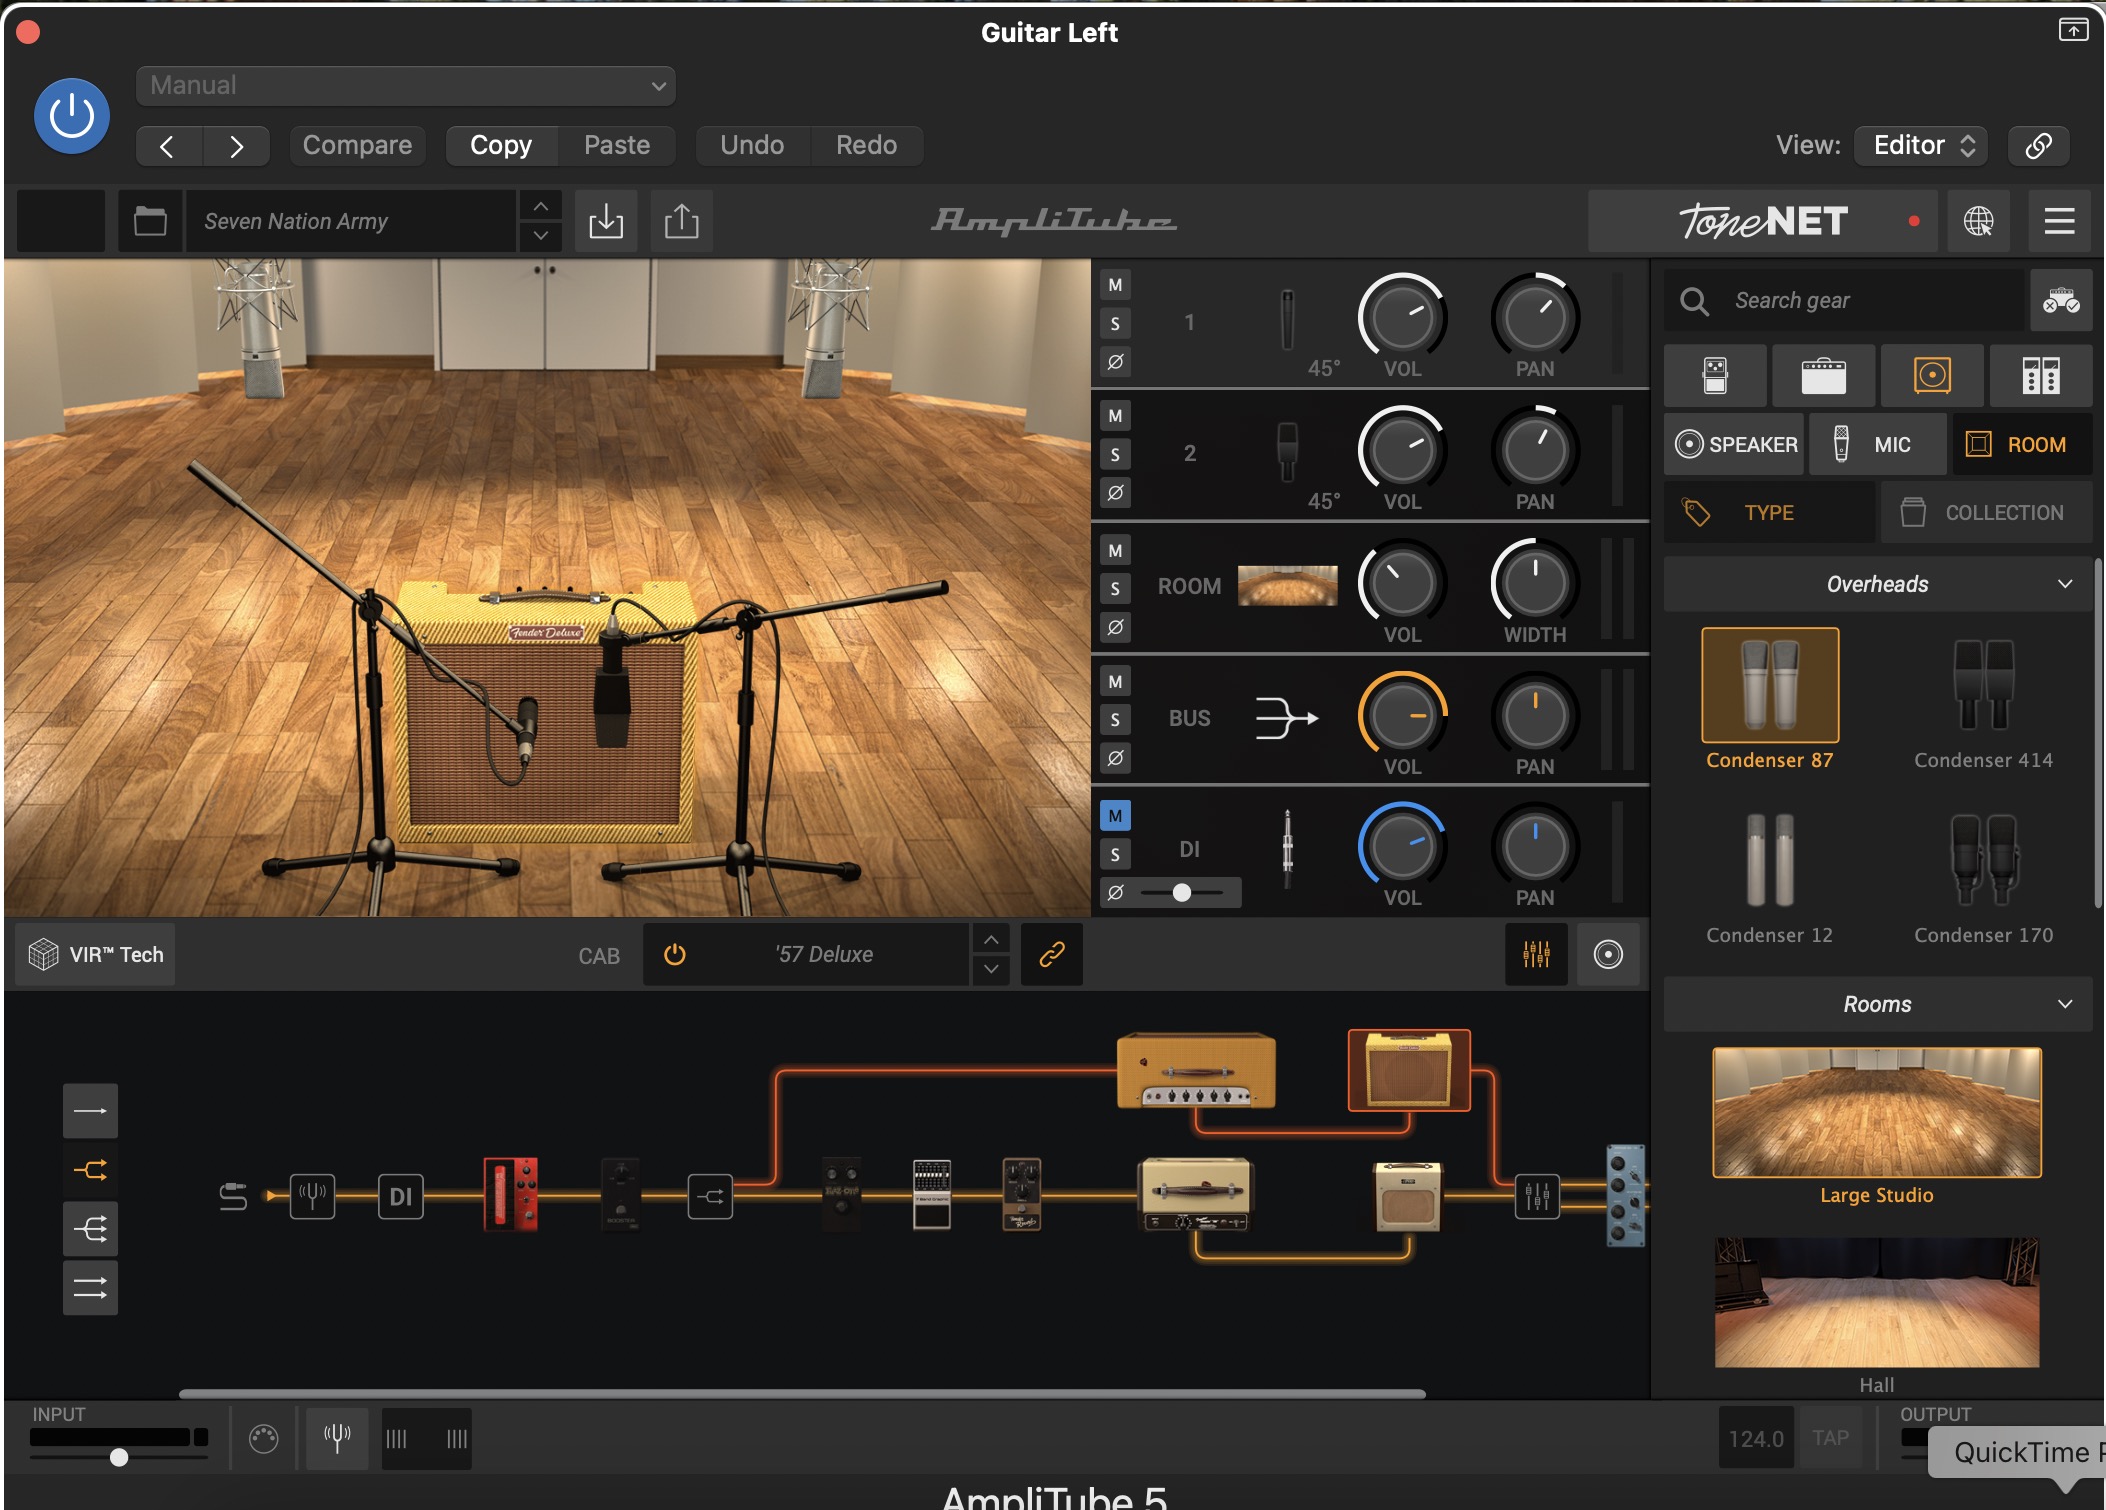
Task: Open the Manual preset dropdown
Action: click(x=405, y=86)
